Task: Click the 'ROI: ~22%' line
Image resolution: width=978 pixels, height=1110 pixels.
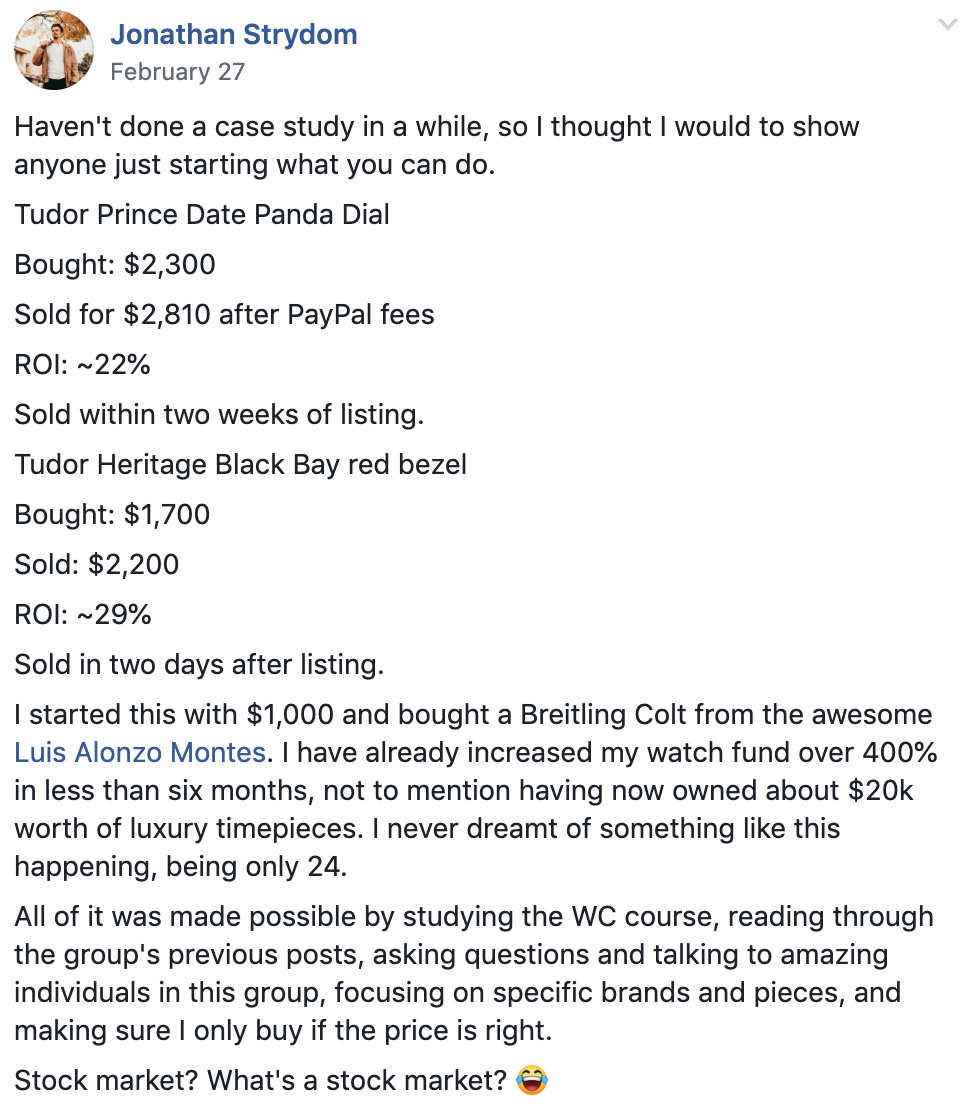Action: pos(82,365)
